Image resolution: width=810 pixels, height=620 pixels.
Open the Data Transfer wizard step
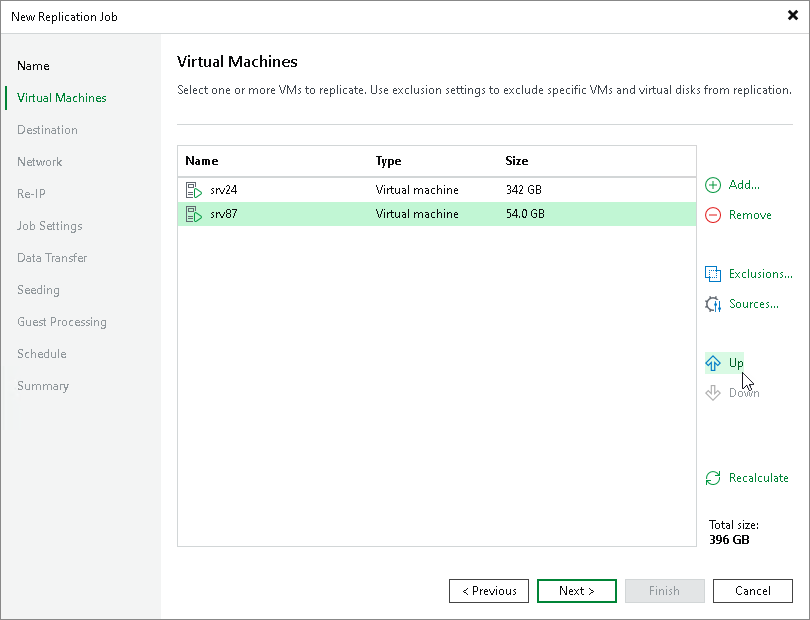pyautogui.click(x=52, y=258)
